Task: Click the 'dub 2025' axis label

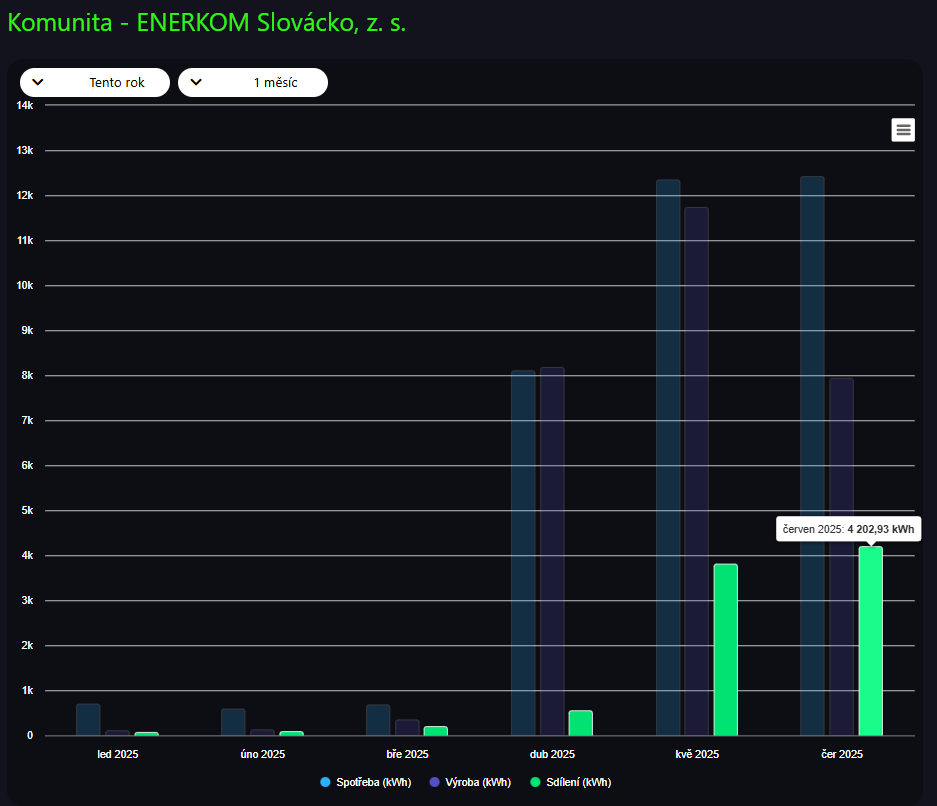Action: (552, 754)
